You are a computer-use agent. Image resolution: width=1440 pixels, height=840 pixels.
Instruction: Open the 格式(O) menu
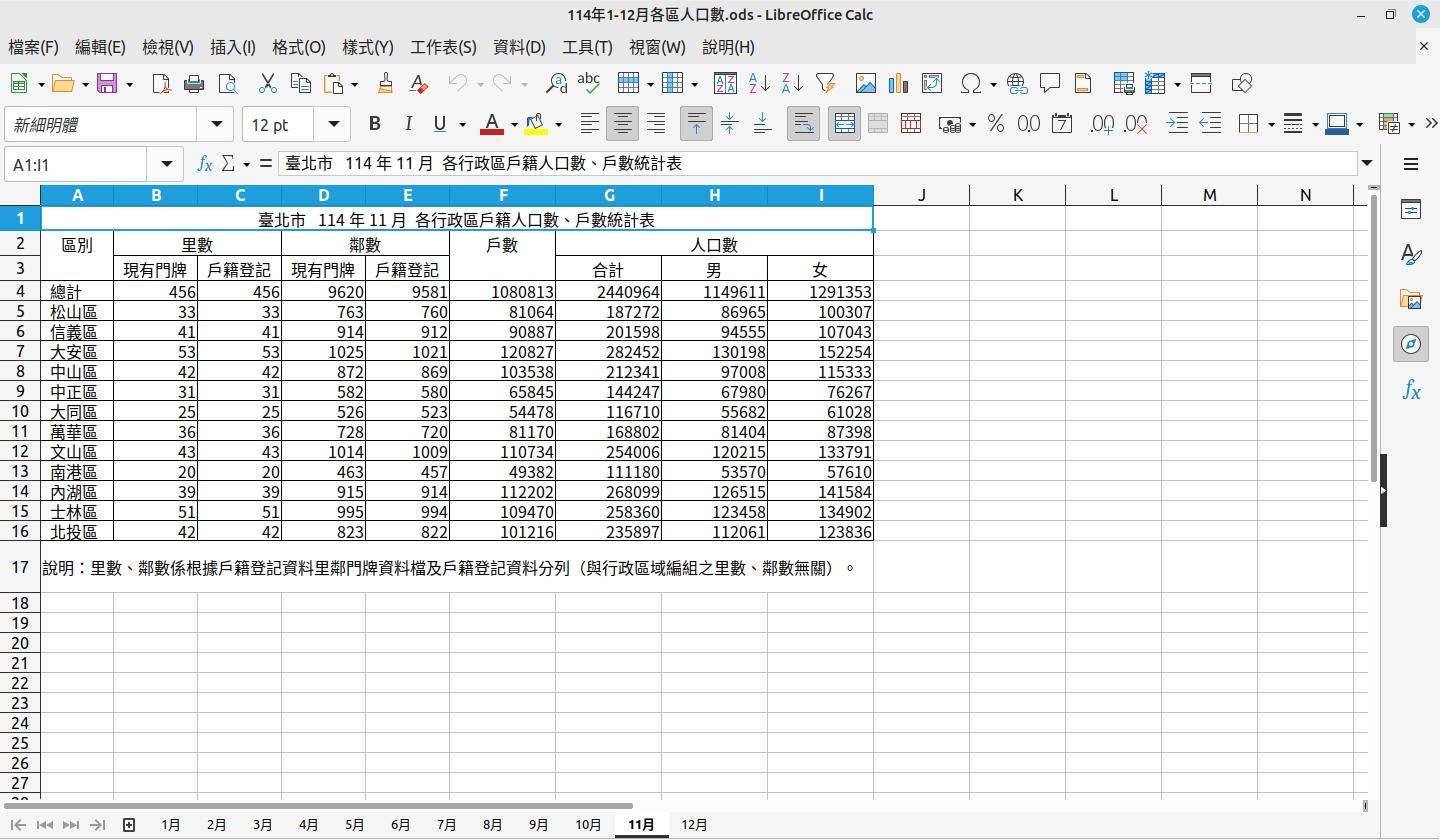[x=298, y=47]
